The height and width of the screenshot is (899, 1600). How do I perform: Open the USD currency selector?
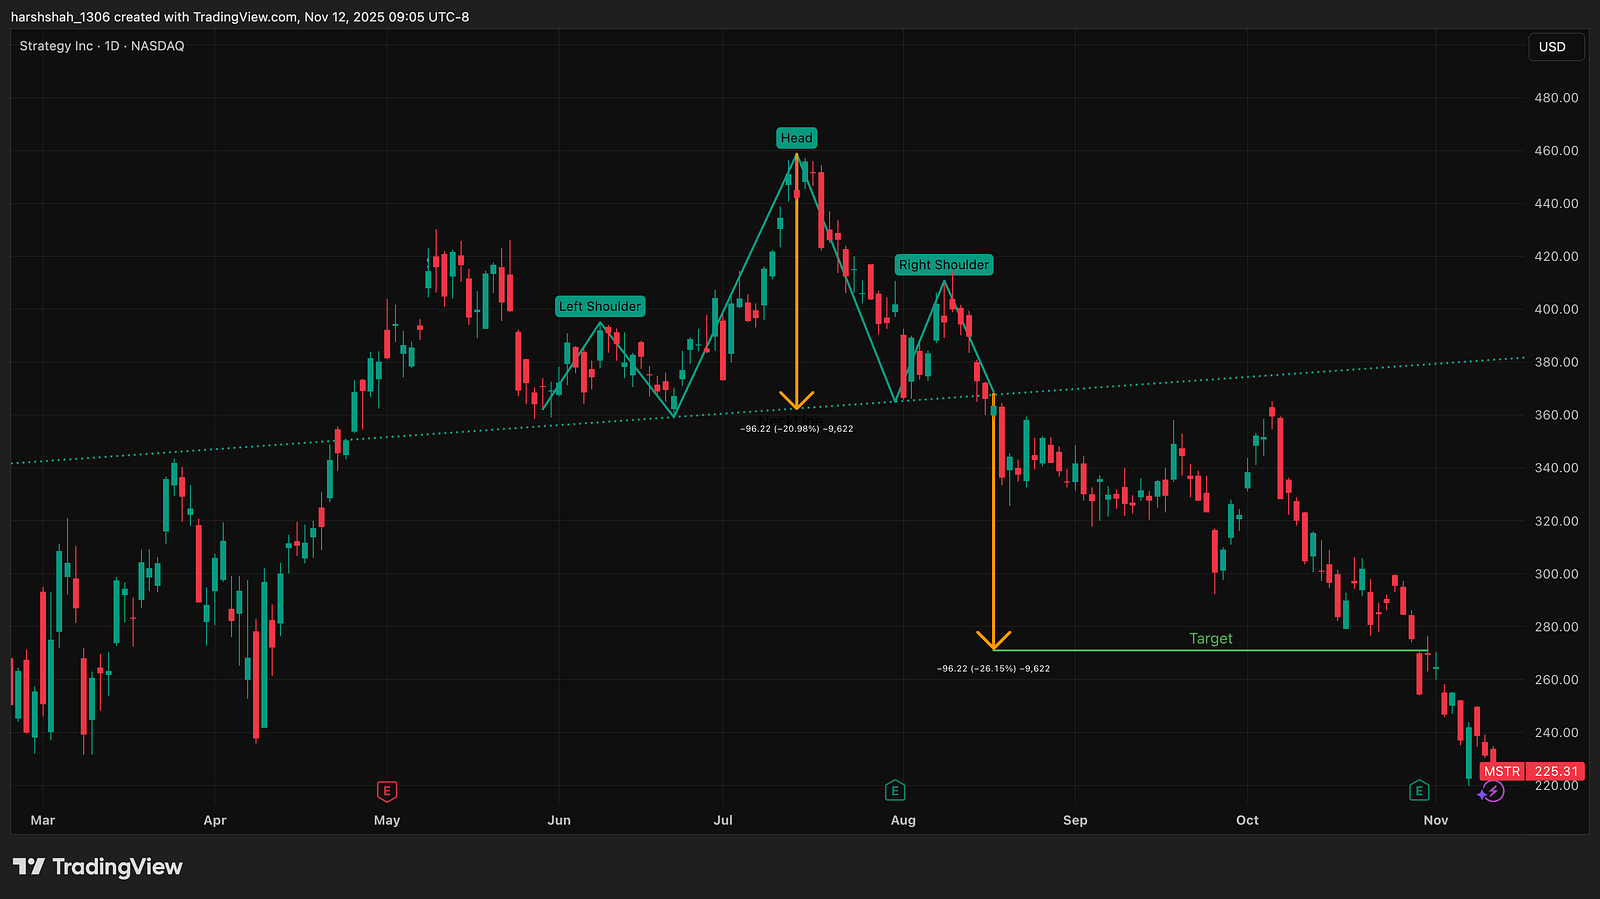(1556, 47)
